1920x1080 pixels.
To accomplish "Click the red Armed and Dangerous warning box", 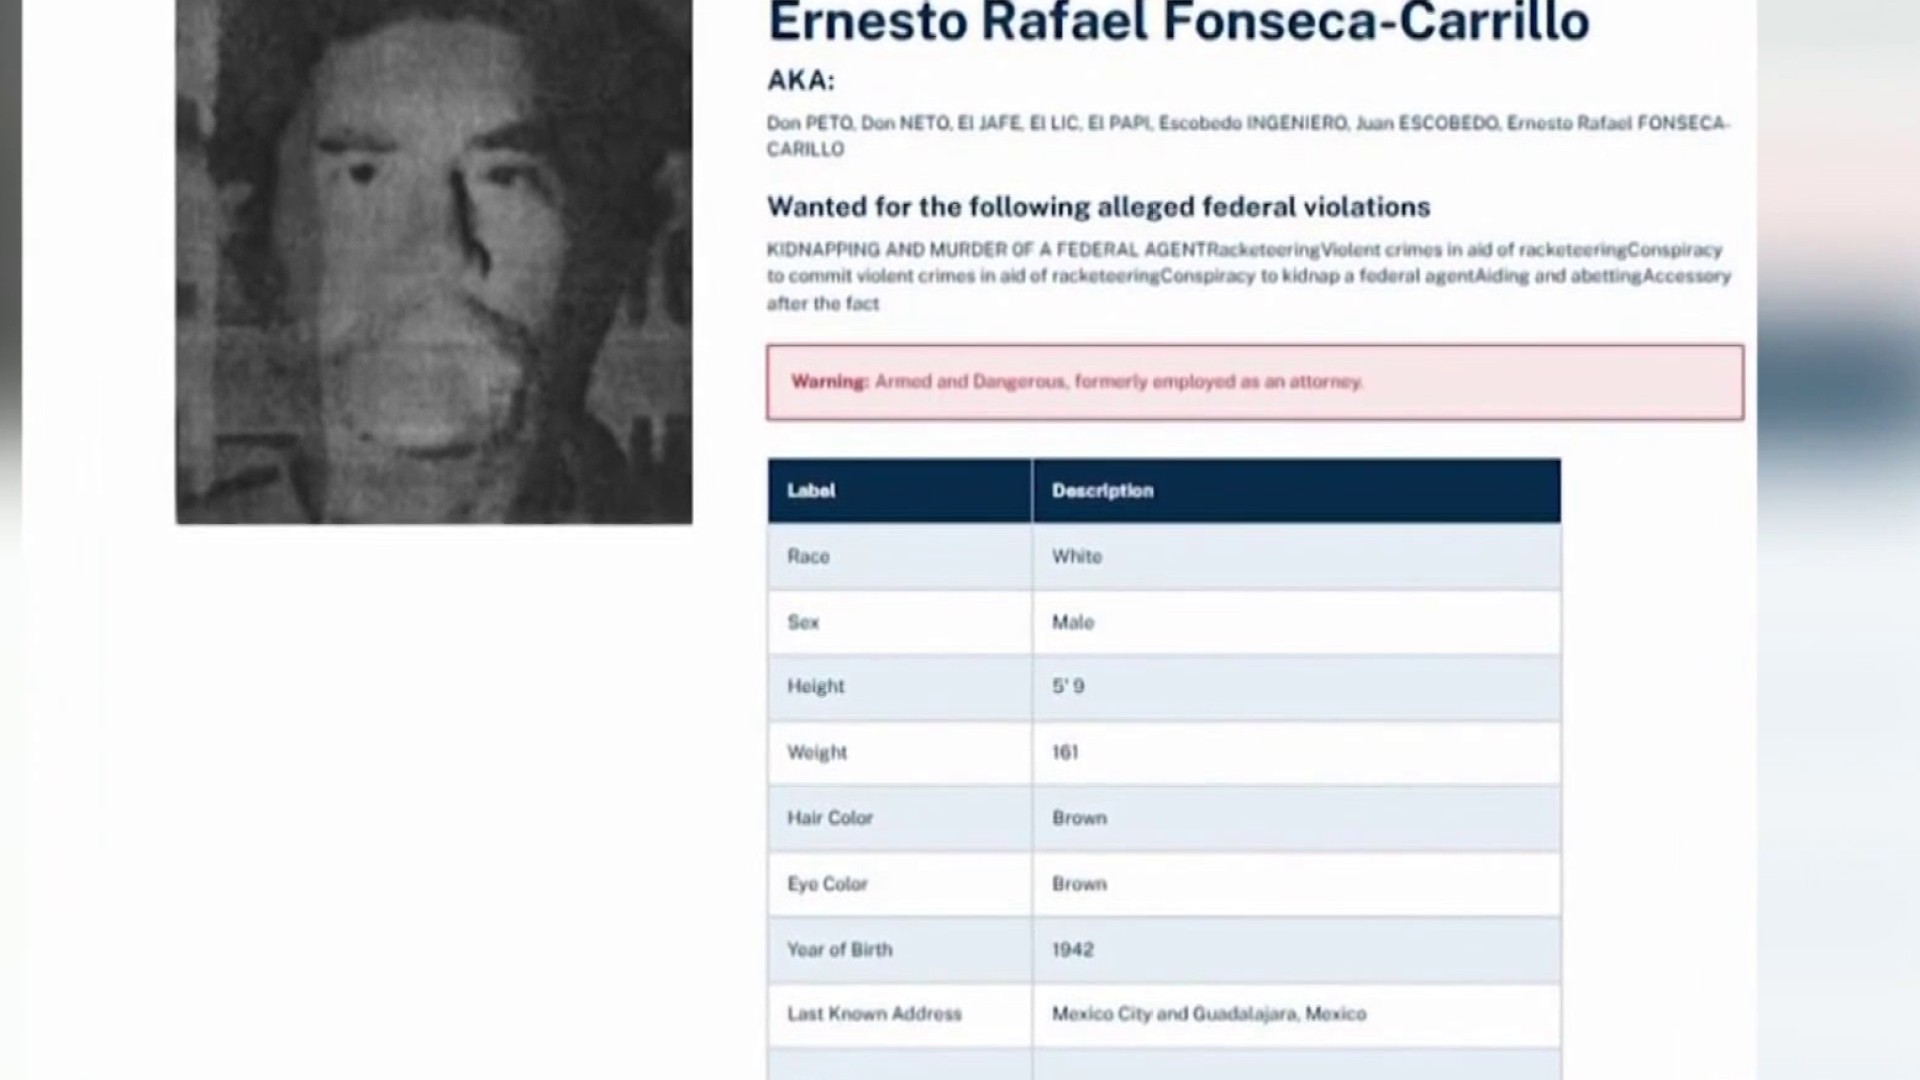I will [1255, 382].
